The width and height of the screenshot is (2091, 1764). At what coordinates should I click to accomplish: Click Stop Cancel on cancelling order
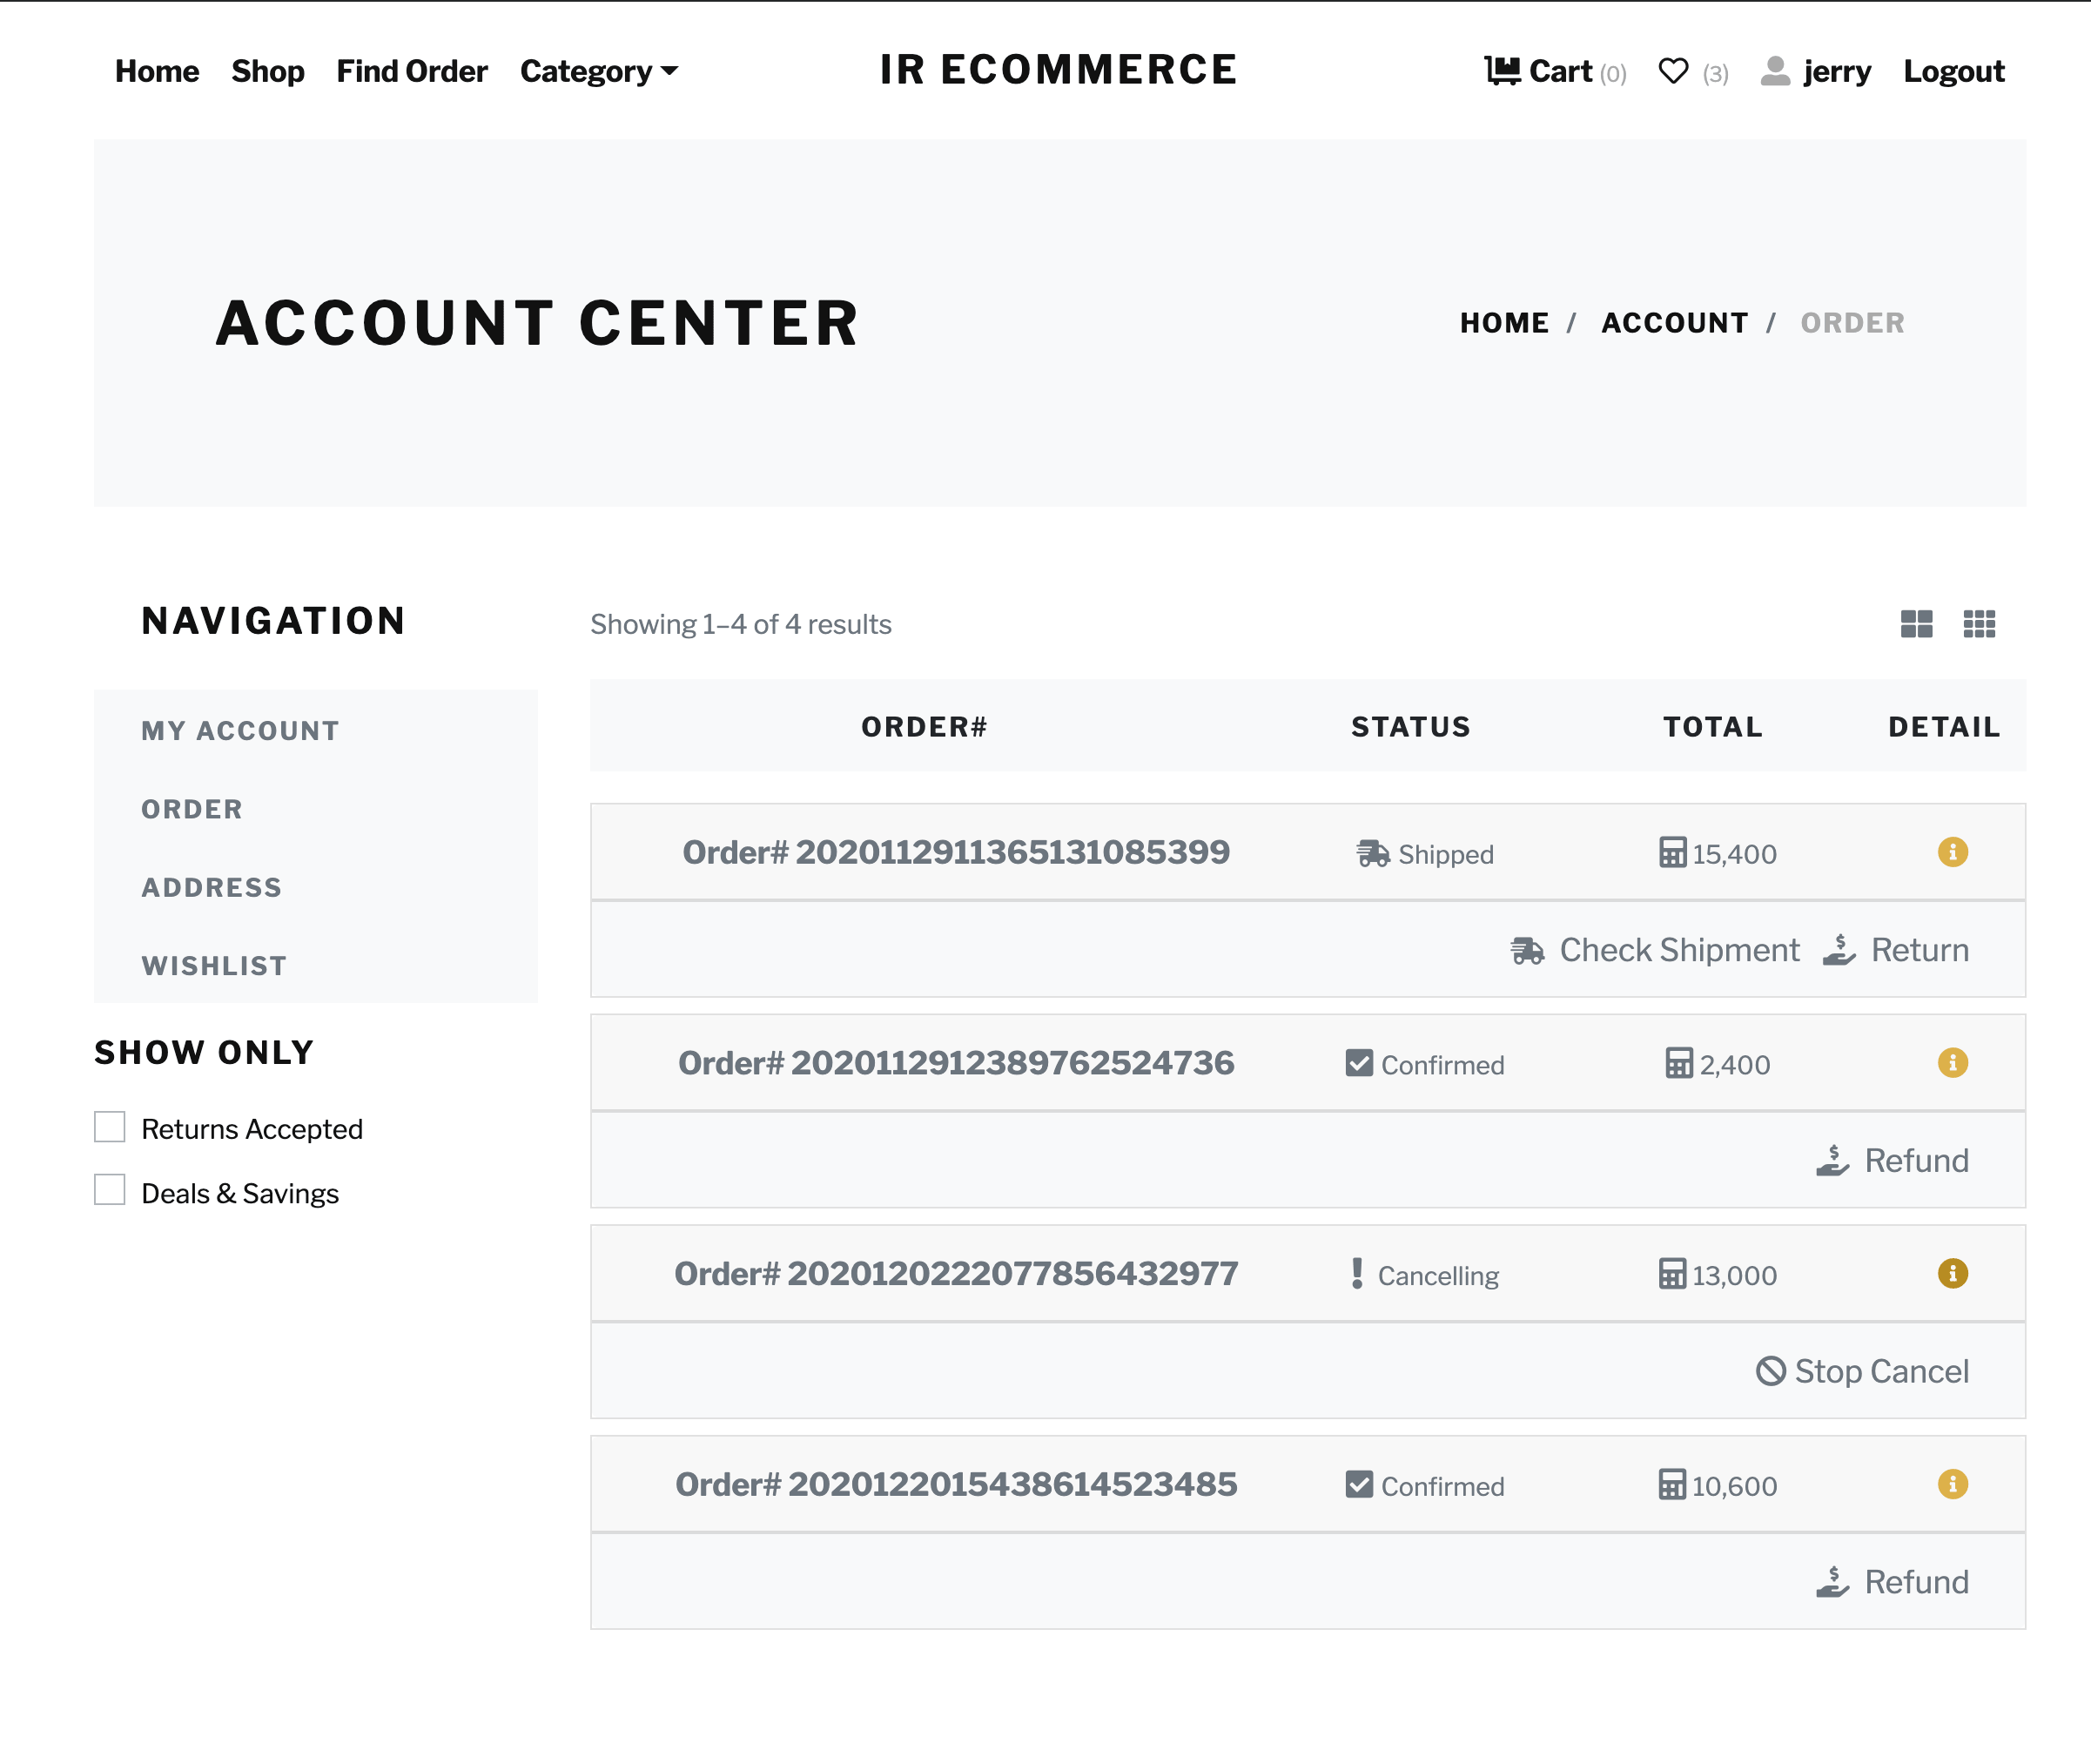(1862, 1371)
